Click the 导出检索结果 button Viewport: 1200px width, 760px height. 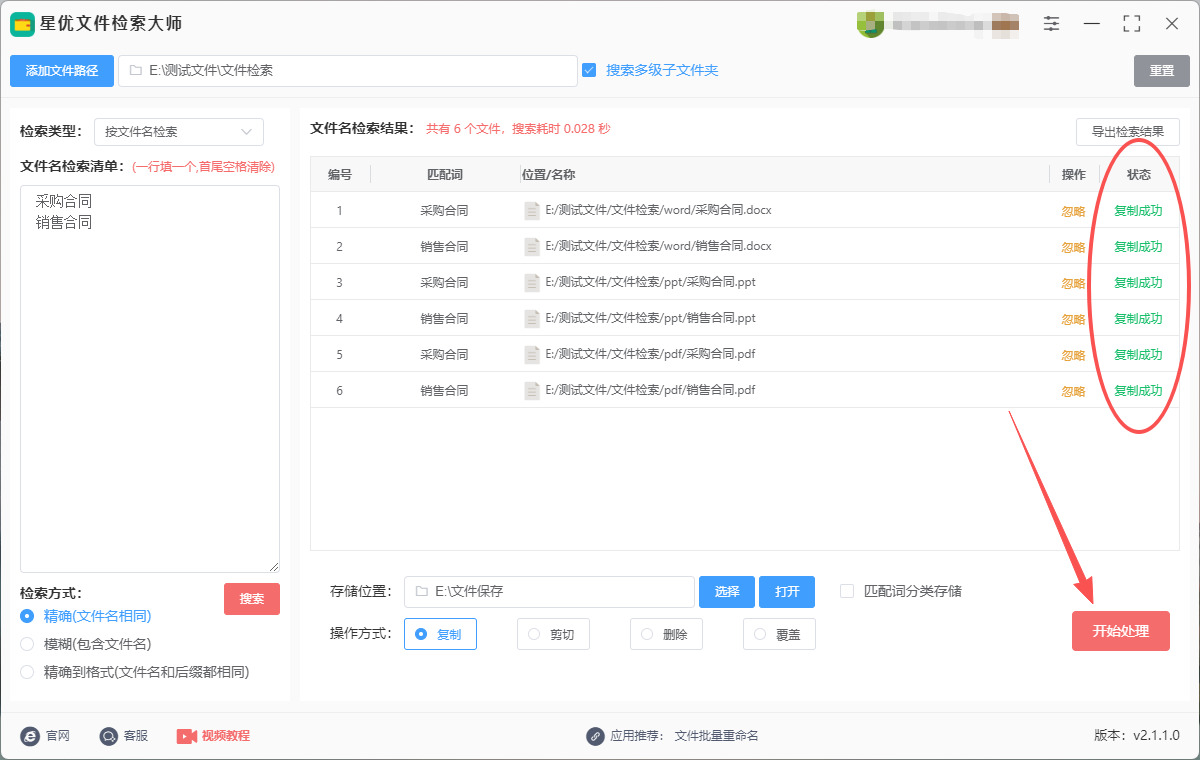(x=1127, y=132)
